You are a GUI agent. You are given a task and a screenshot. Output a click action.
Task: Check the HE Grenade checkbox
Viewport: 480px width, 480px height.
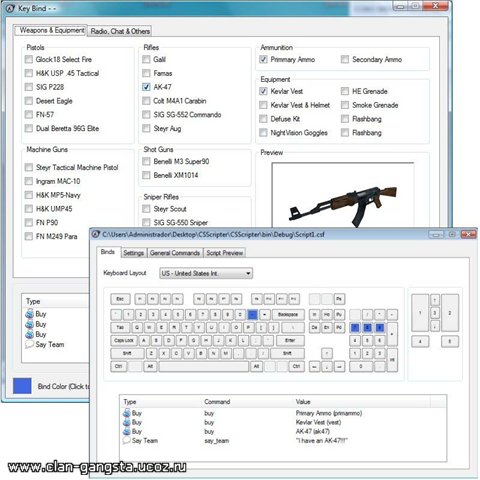(x=345, y=91)
